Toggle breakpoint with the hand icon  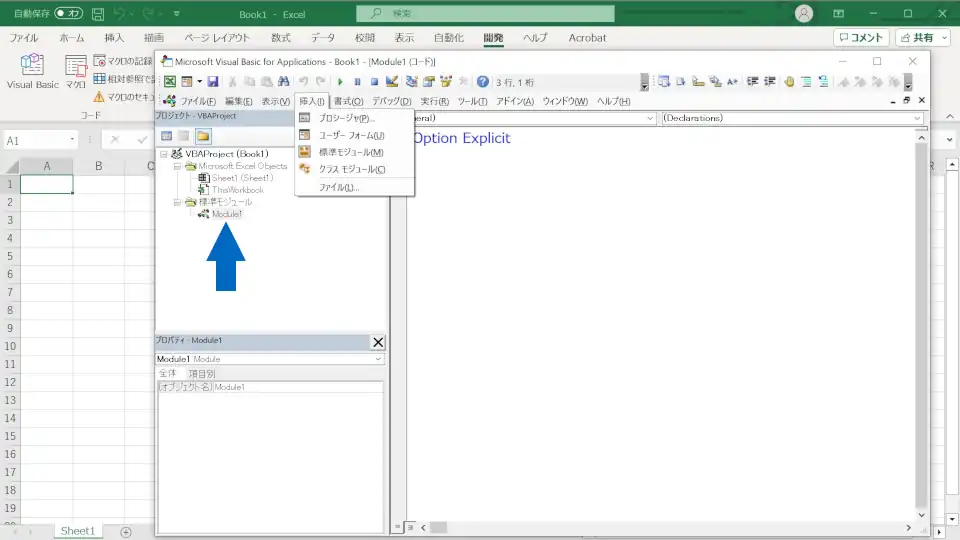[788, 82]
